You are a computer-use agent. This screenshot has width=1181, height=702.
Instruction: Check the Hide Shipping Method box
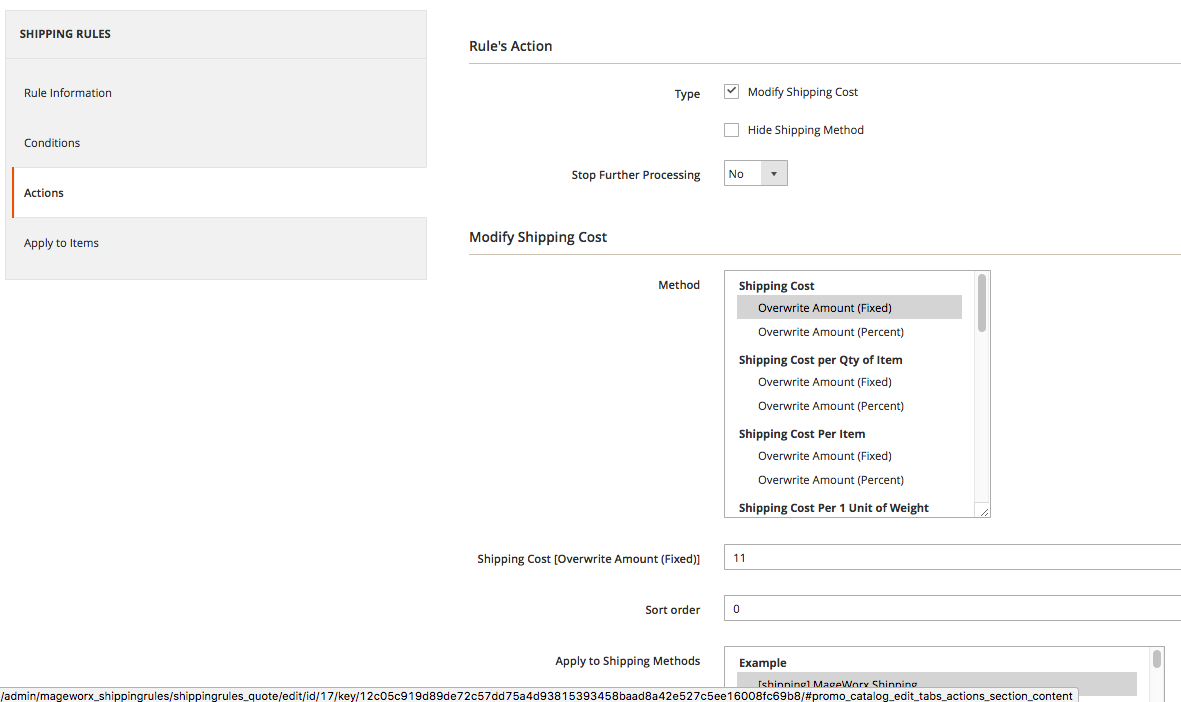731,130
